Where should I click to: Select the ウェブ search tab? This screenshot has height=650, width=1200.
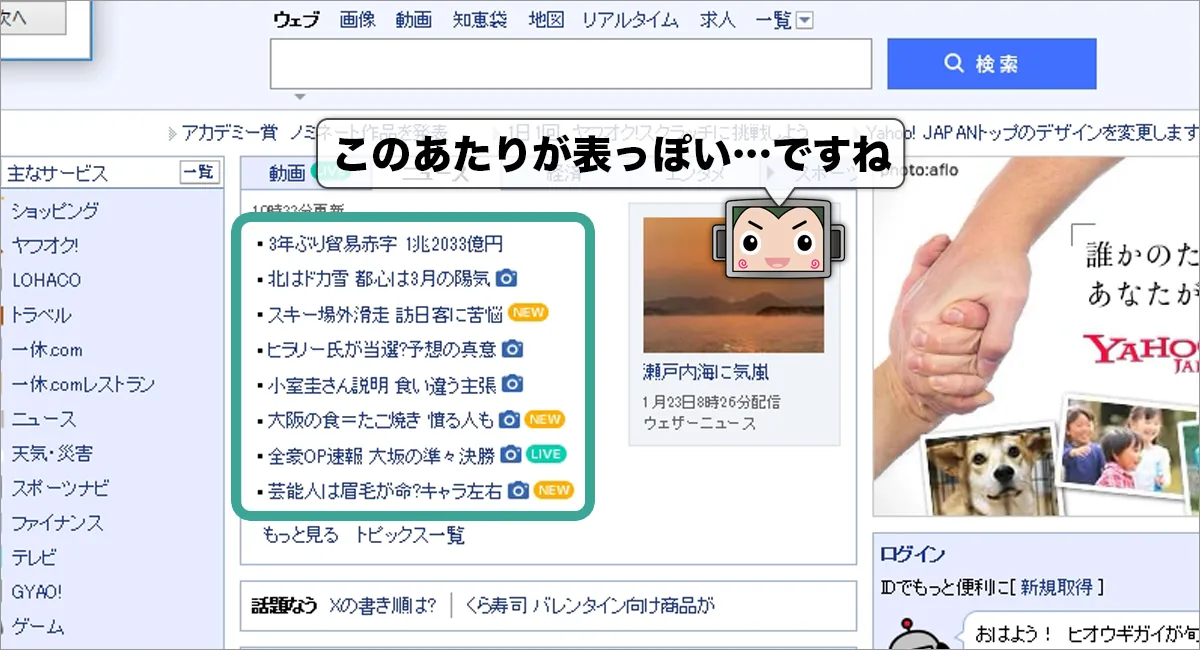point(297,19)
